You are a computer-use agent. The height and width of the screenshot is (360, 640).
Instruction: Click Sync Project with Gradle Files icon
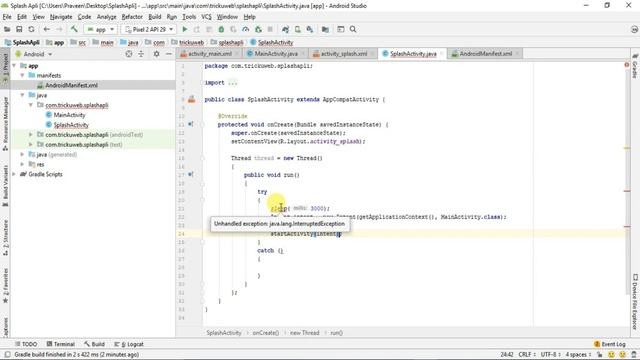(x=285, y=29)
